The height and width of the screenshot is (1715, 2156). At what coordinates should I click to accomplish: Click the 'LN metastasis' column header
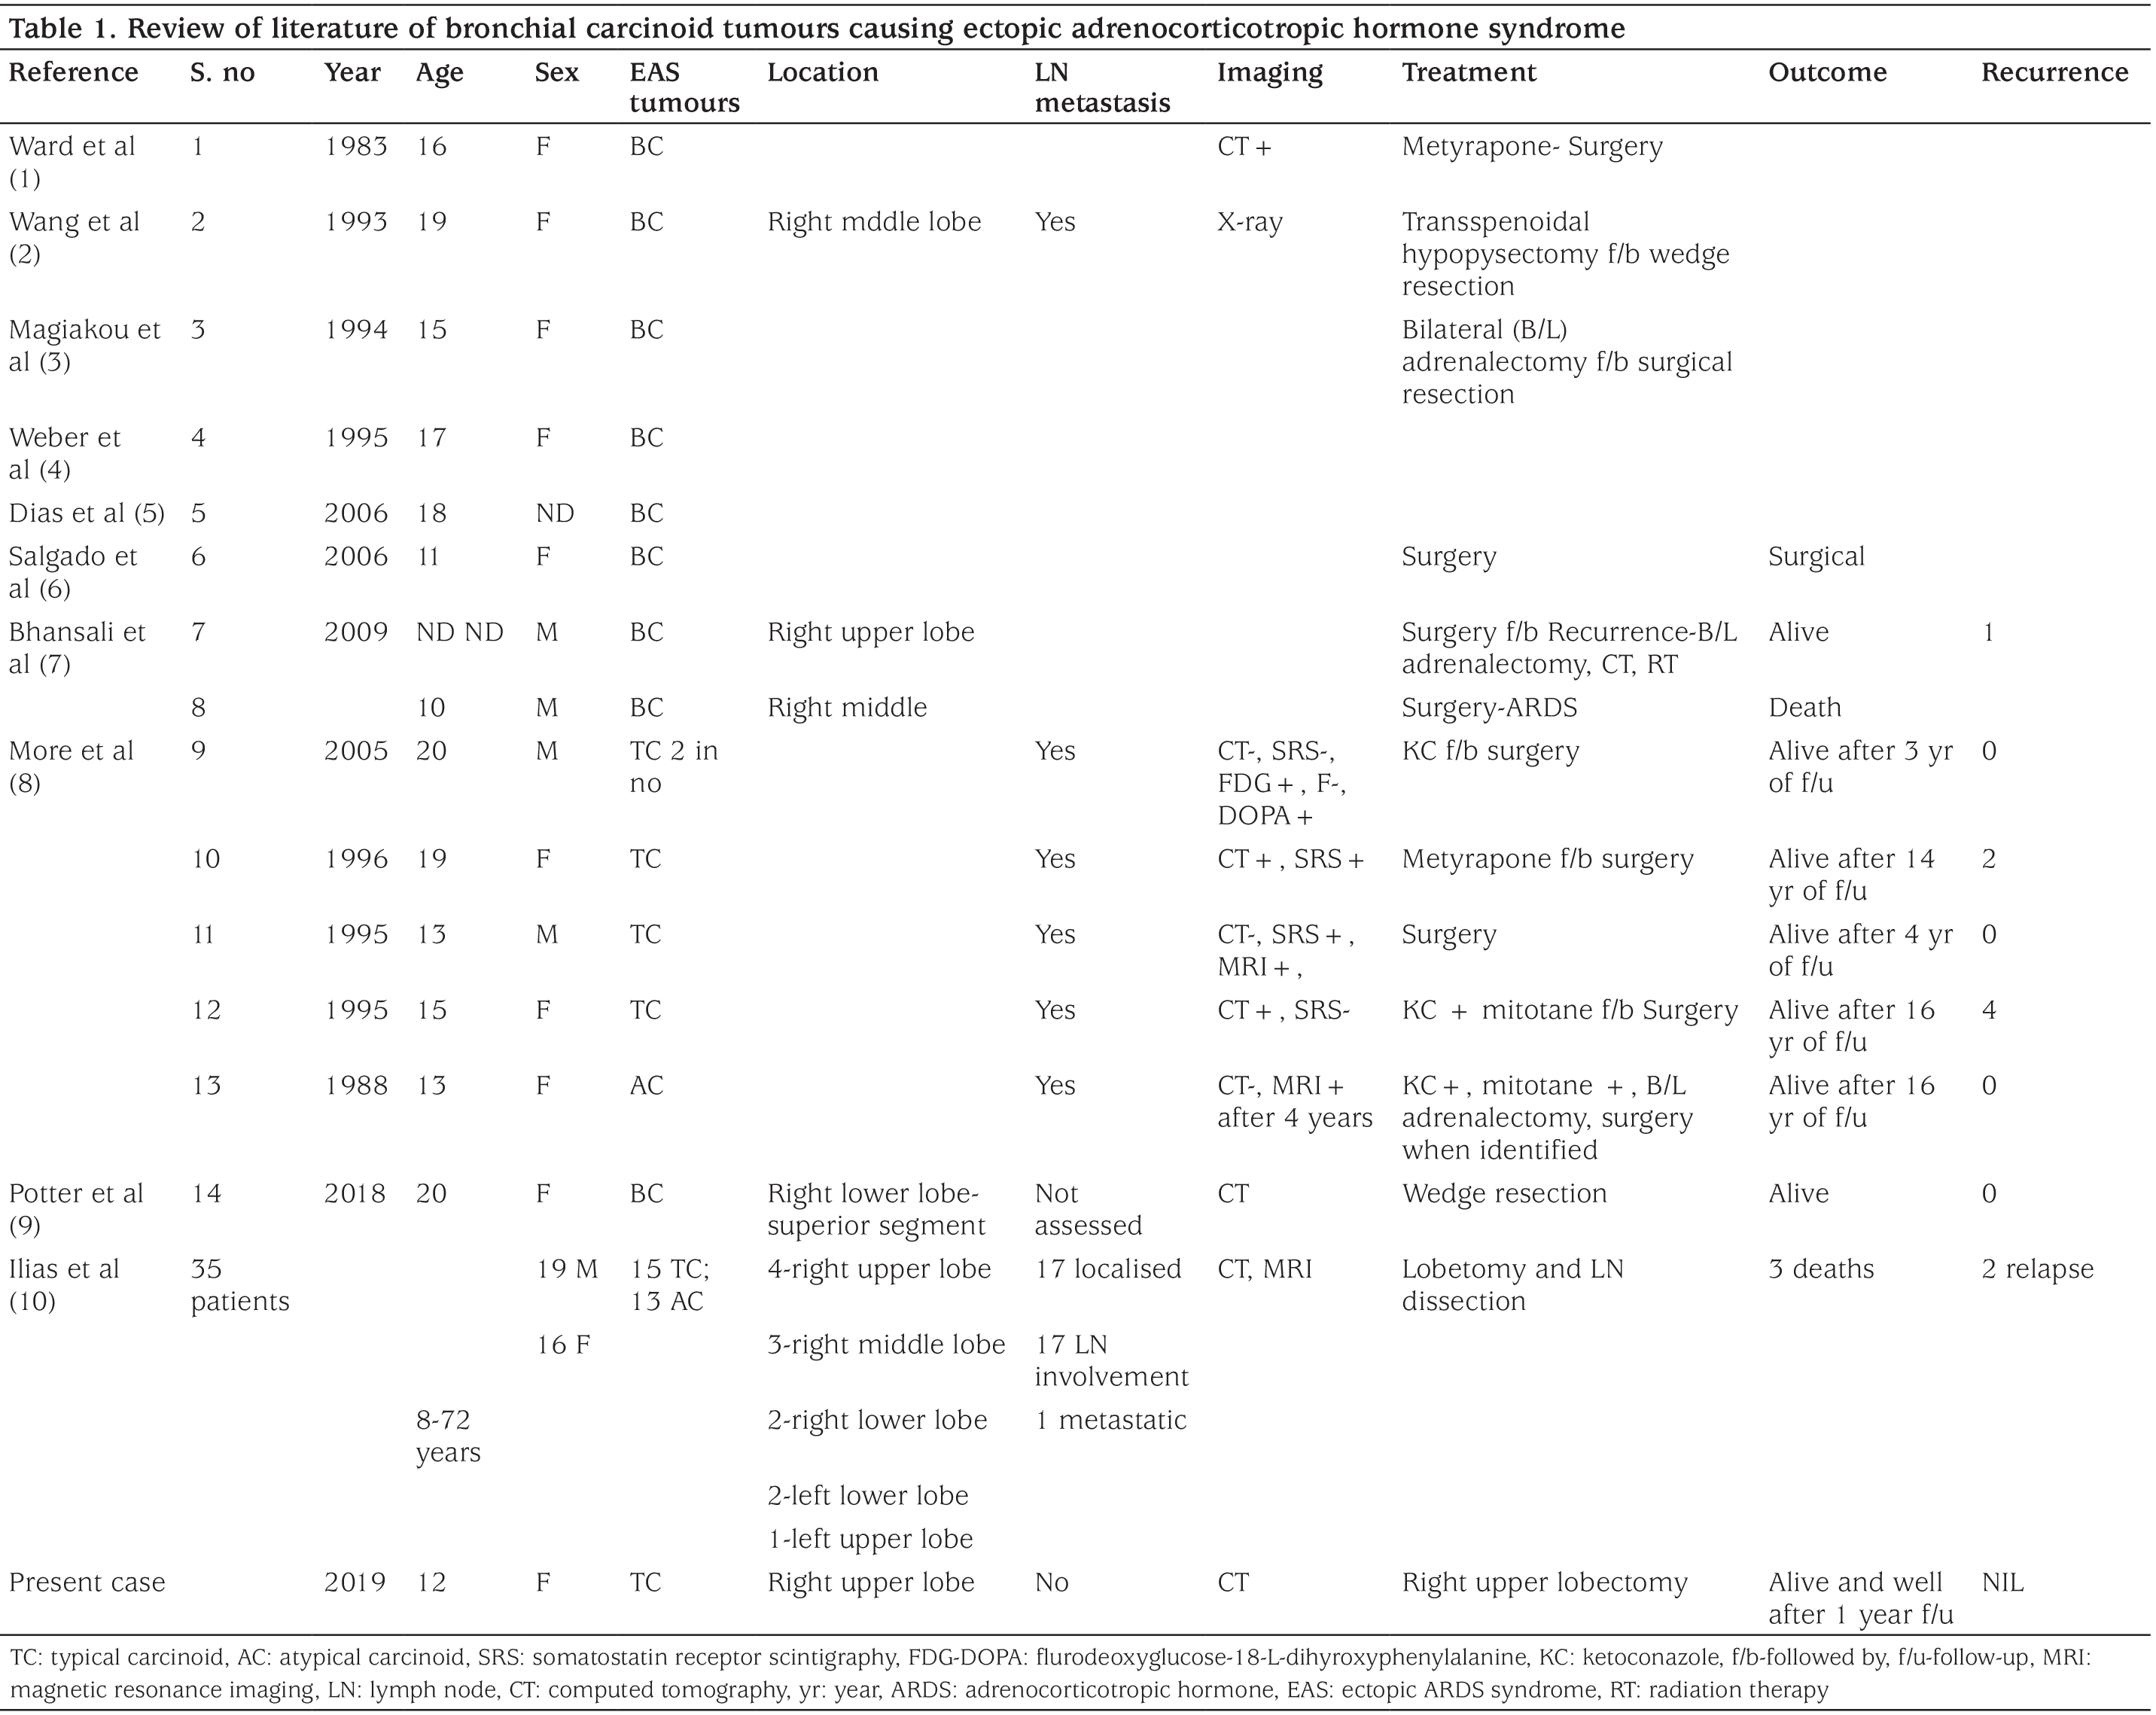click(1102, 88)
